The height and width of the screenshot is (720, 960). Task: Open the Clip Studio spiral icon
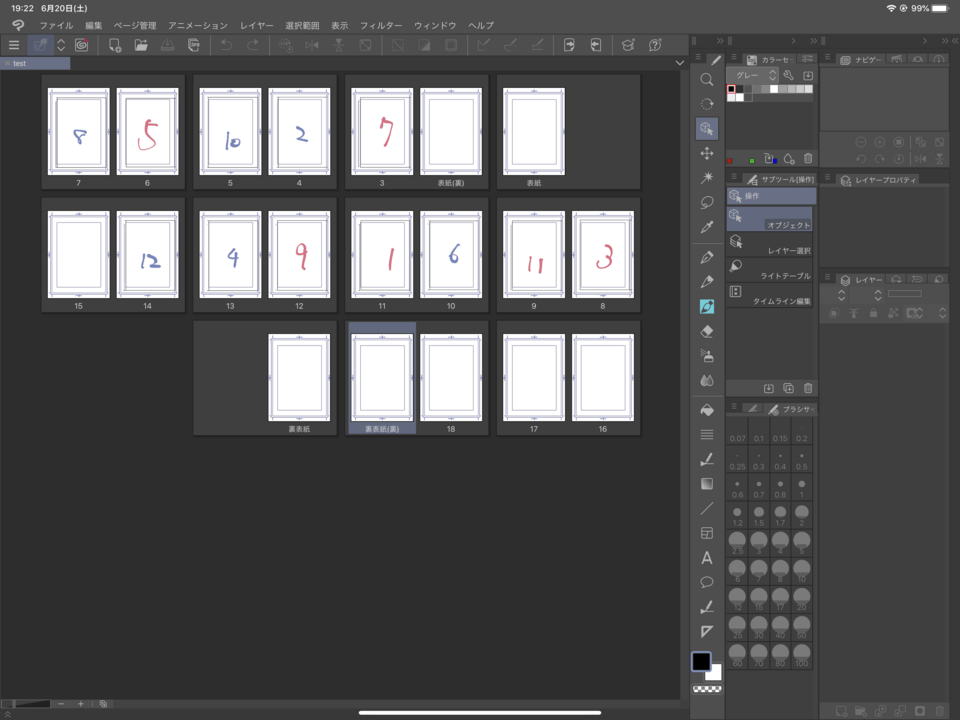tap(81, 45)
